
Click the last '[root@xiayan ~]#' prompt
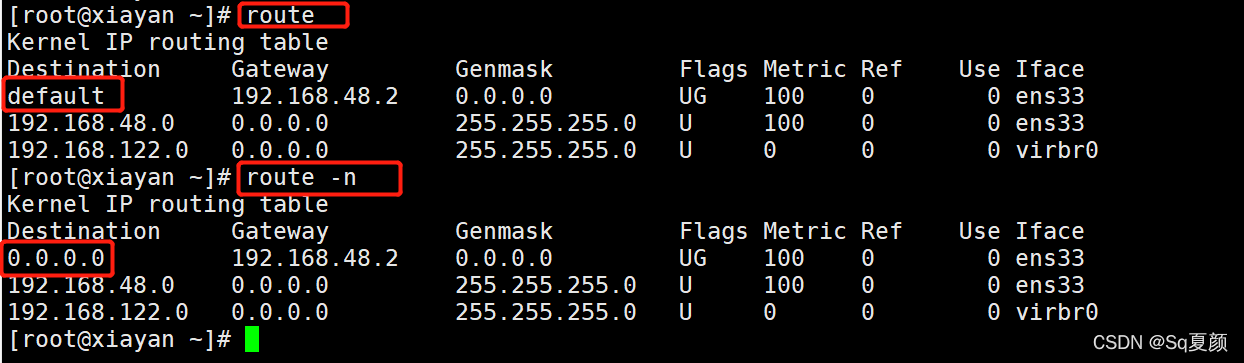120,339
